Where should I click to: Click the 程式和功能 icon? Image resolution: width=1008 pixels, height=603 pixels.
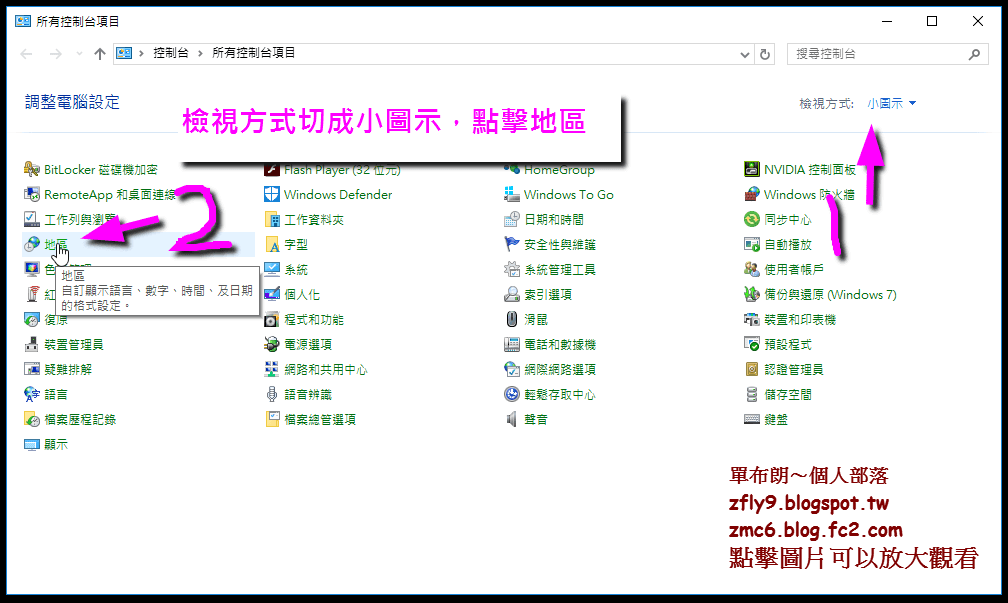(x=272, y=320)
